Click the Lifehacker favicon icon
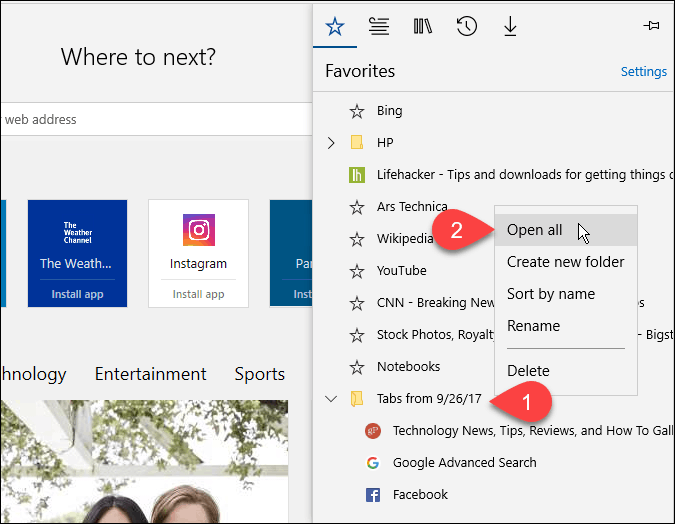The width and height of the screenshot is (675, 524). [357, 175]
